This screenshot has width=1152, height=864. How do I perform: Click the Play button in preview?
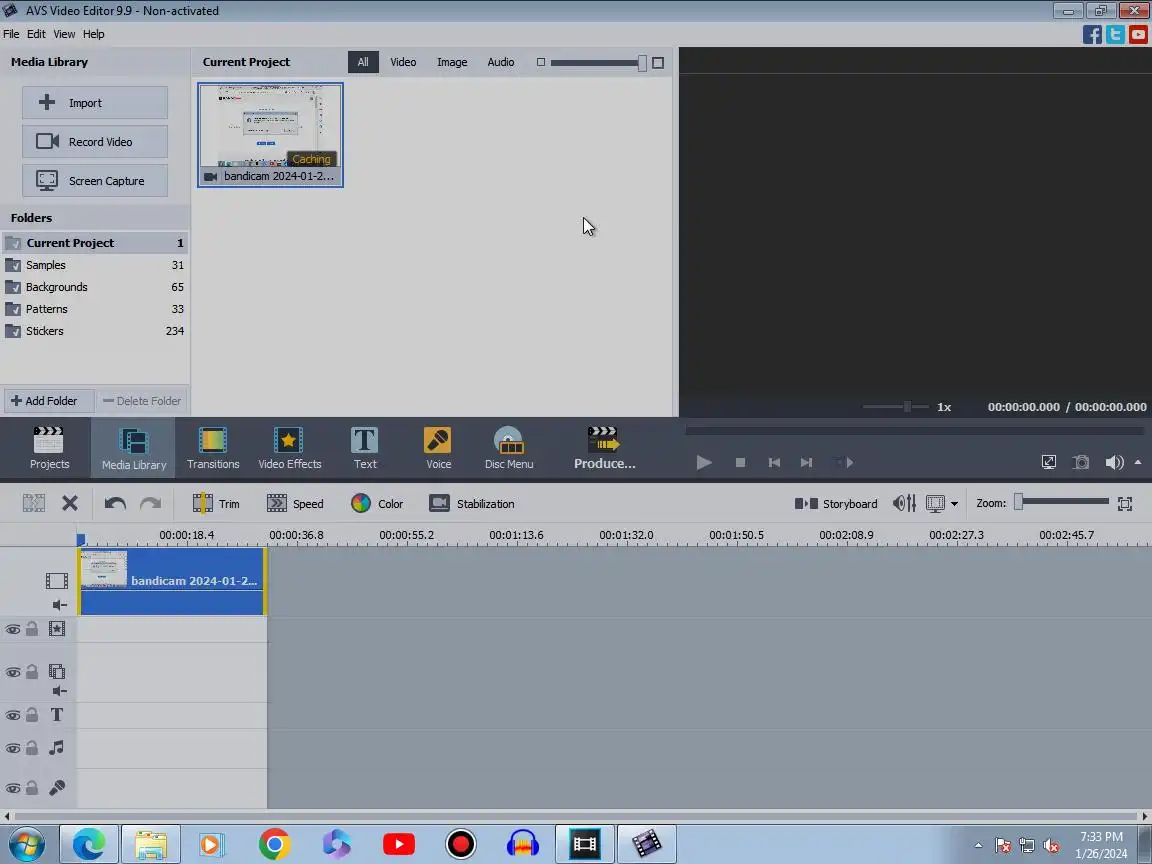coord(704,462)
